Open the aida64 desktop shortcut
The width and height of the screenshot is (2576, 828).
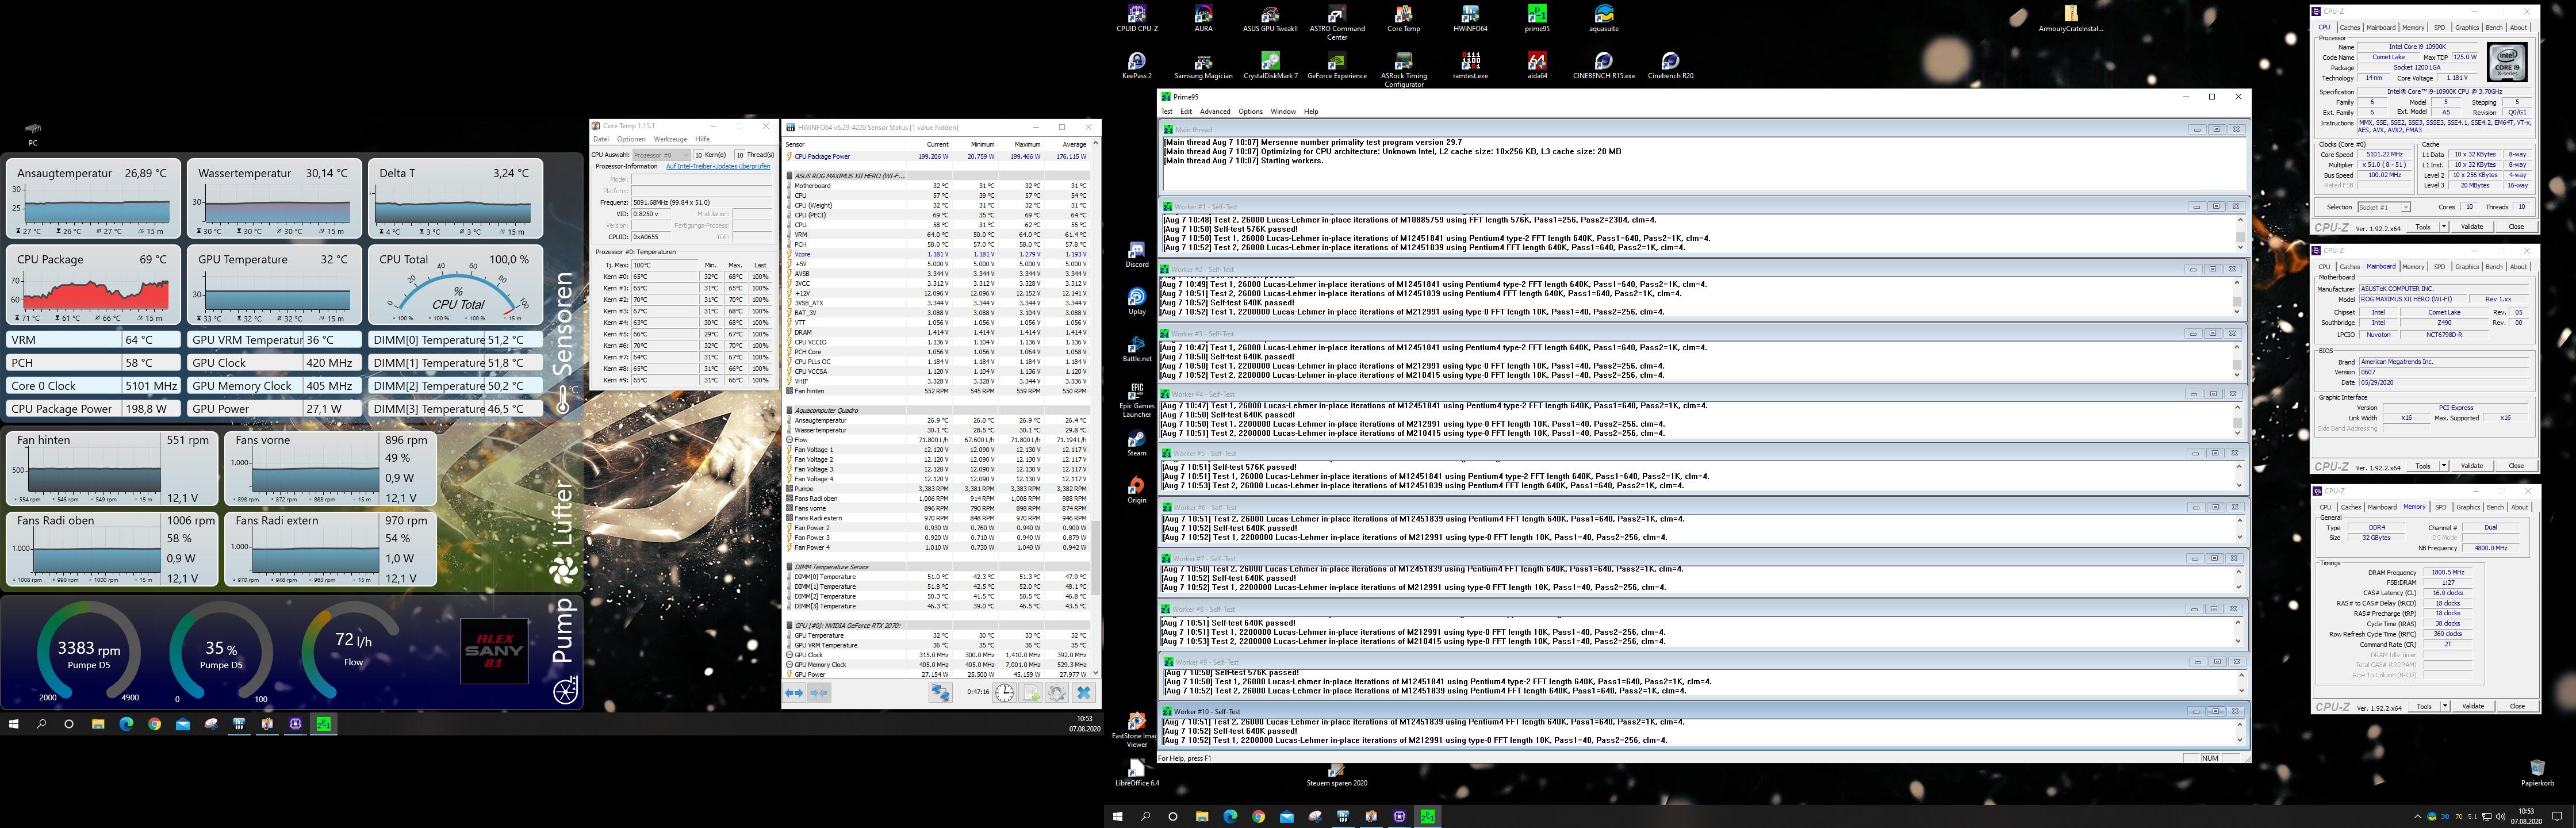pos(1537,66)
